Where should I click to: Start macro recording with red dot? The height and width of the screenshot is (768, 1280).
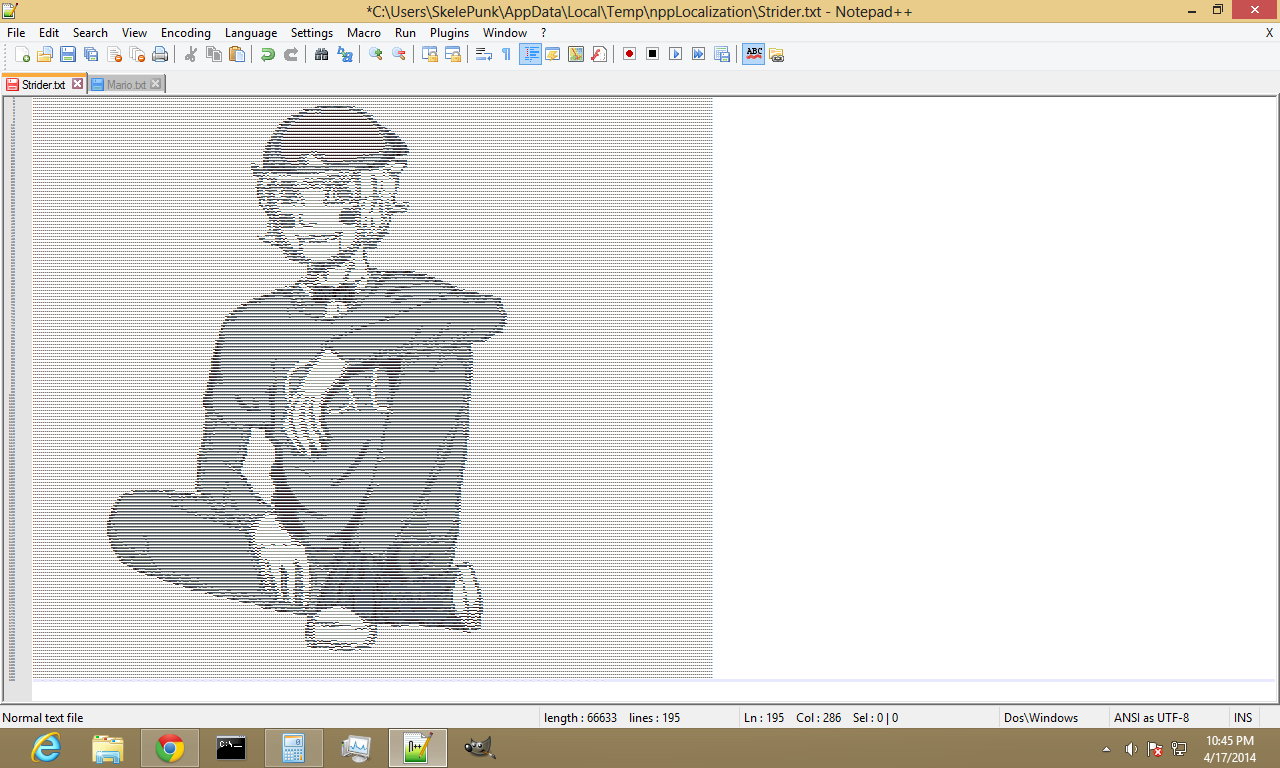(630, 54)
